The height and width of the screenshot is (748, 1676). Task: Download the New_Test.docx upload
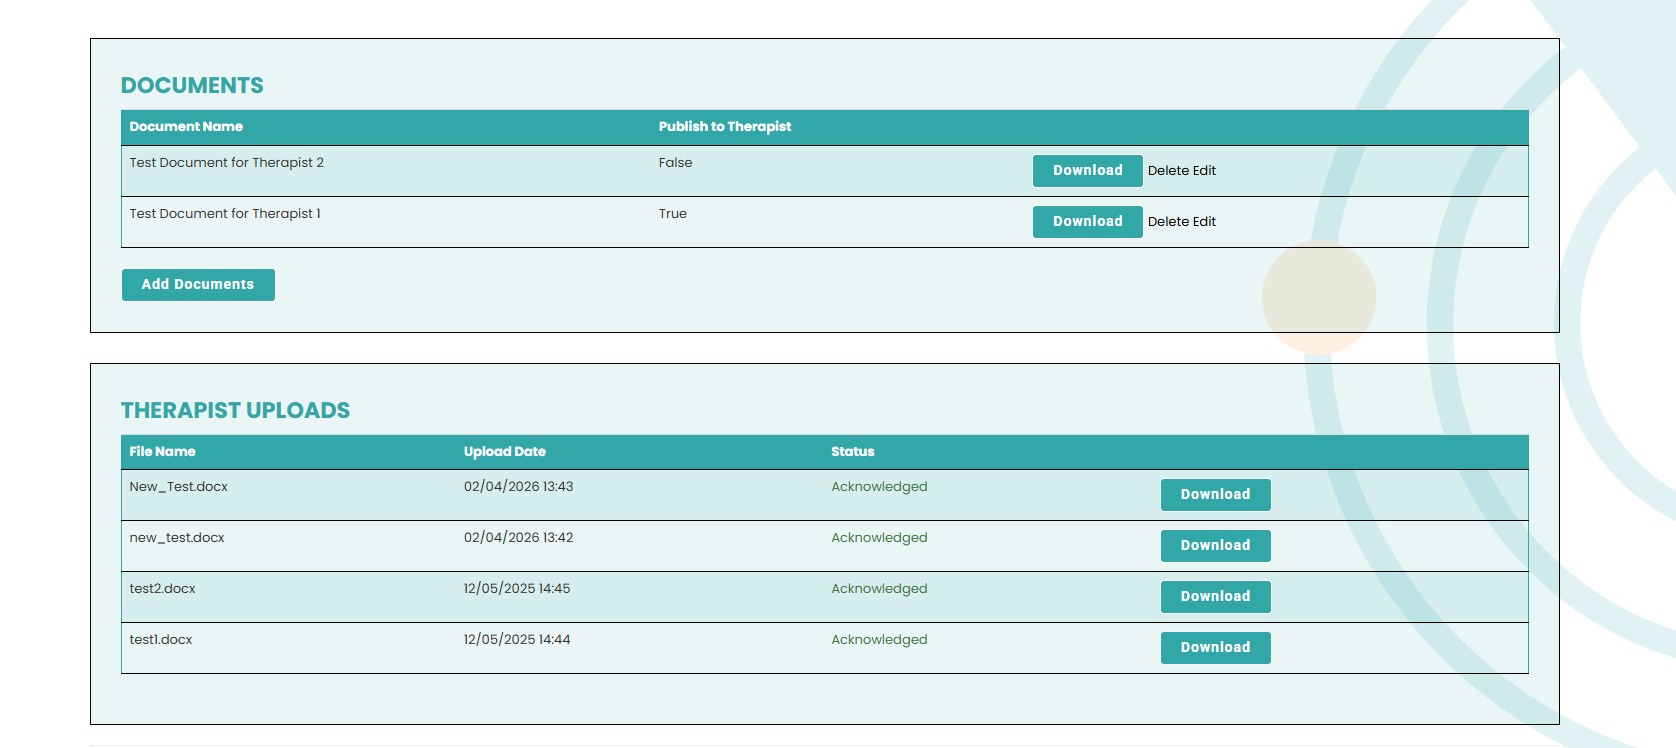pyautogui.click(x=1215, y=495)
